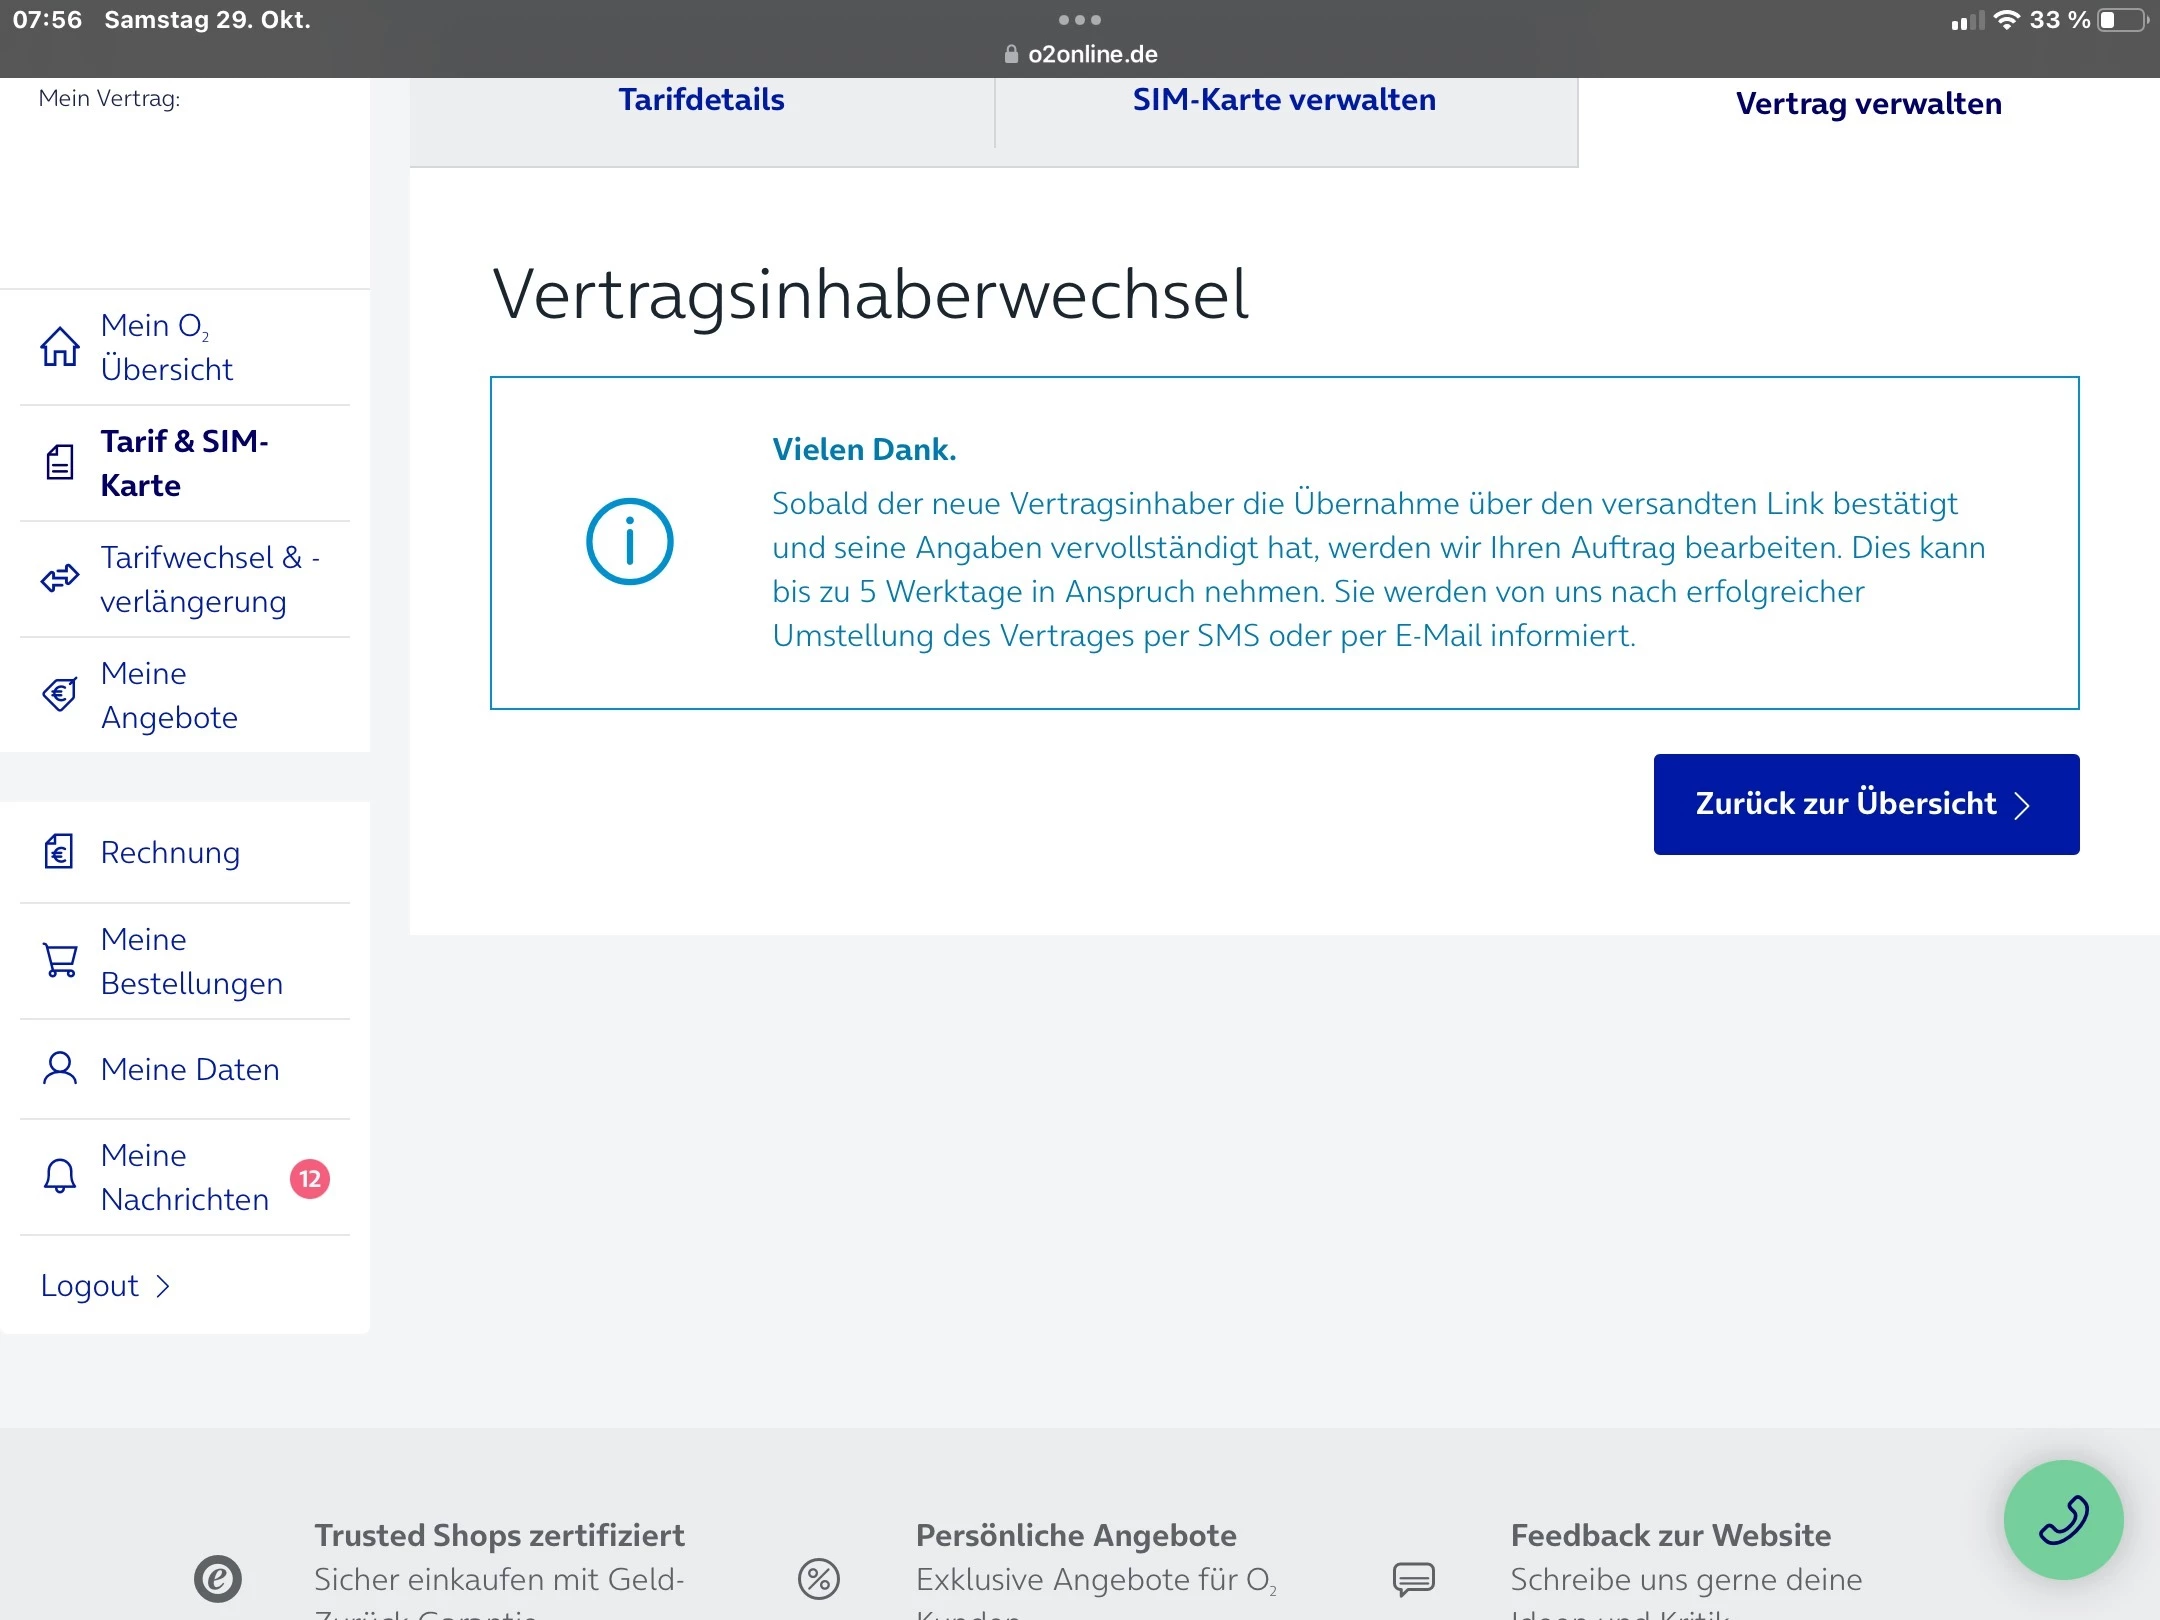Click the person icon beside Meine Daten
This screenshot has height=1620, width=2160.
click(x=60, y=1069)
